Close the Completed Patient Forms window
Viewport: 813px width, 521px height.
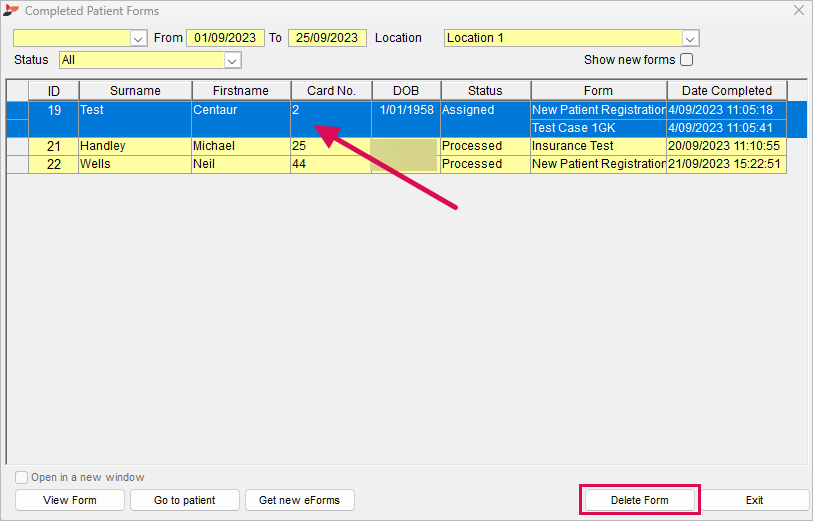(798, 10)
